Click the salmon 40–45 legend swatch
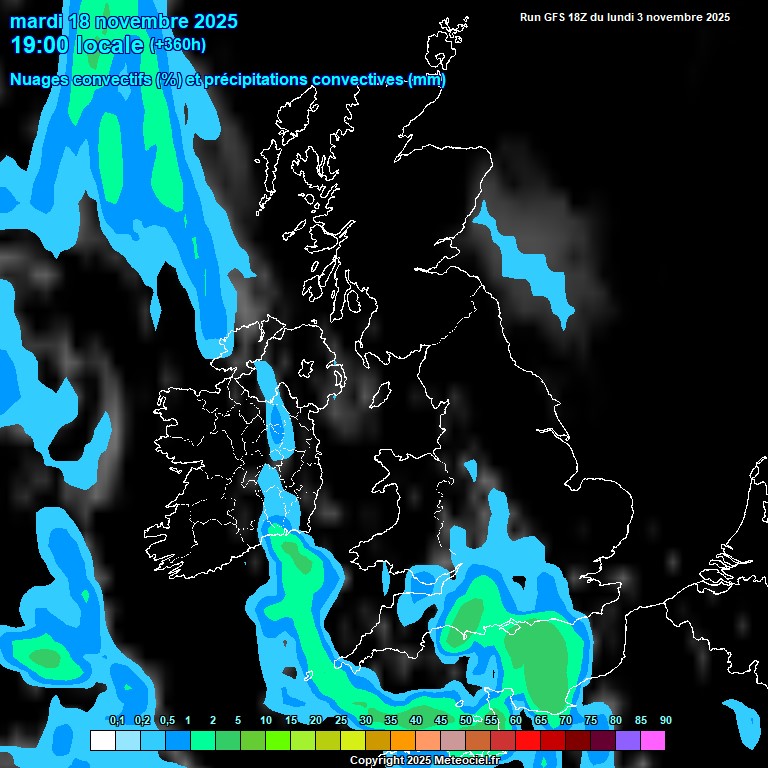 point(428,741)
